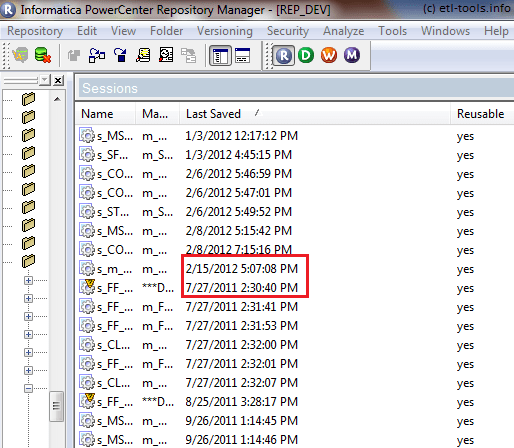Select s_SF... name on 1/3/2012 4:45:15 PM row
Image resolution: width=514 pixels, height=448 pixels.
point(113,155)
